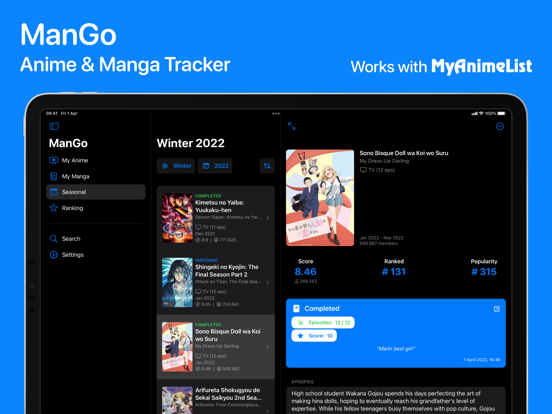The image size is (552, 414).
Task: Go to Ranking in sidebar
Action: point(96,208)
